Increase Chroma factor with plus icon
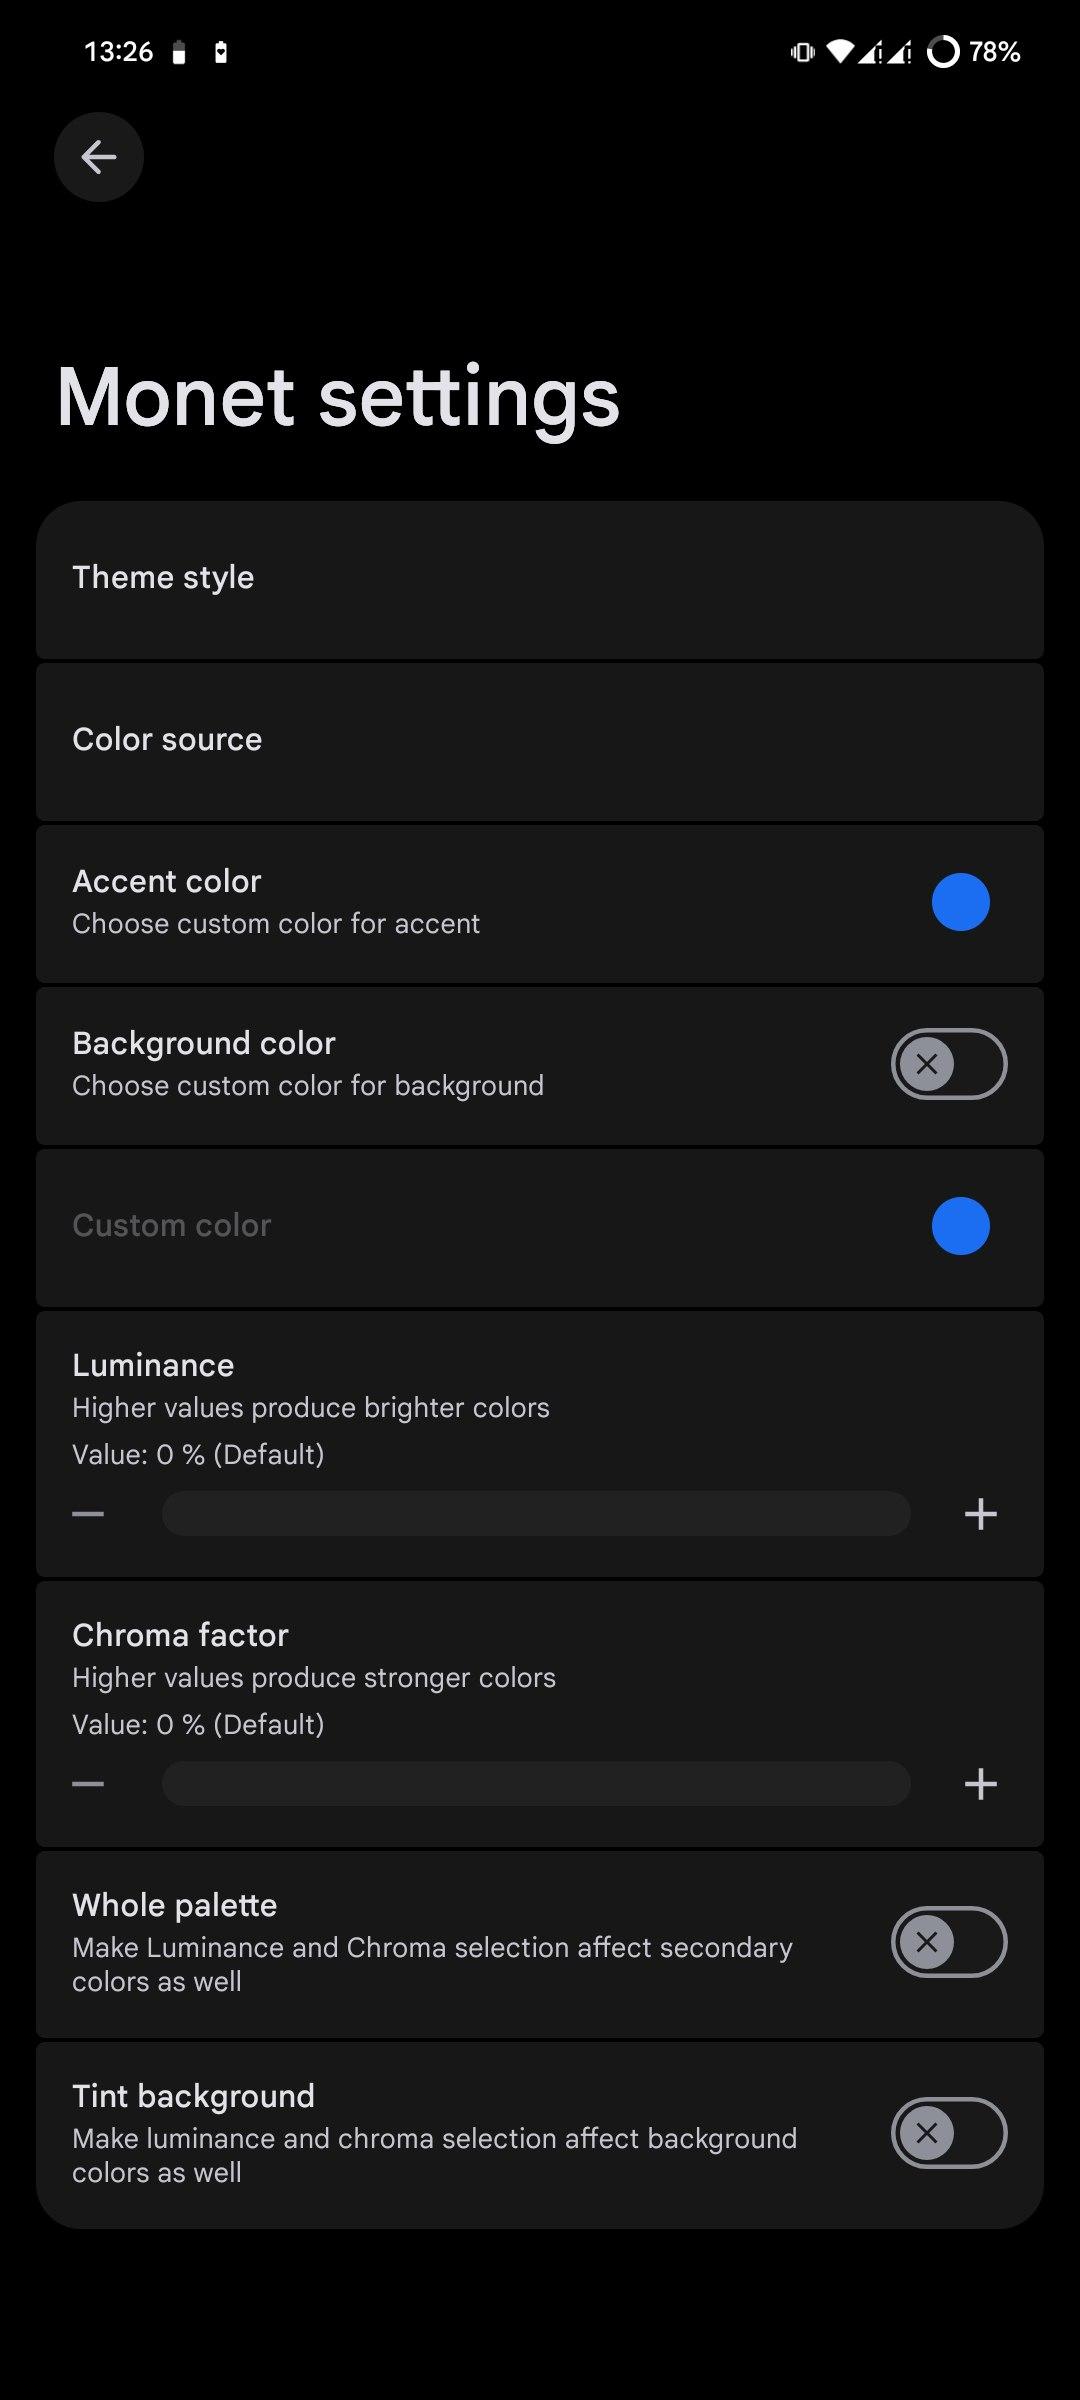 (980, 1784)
